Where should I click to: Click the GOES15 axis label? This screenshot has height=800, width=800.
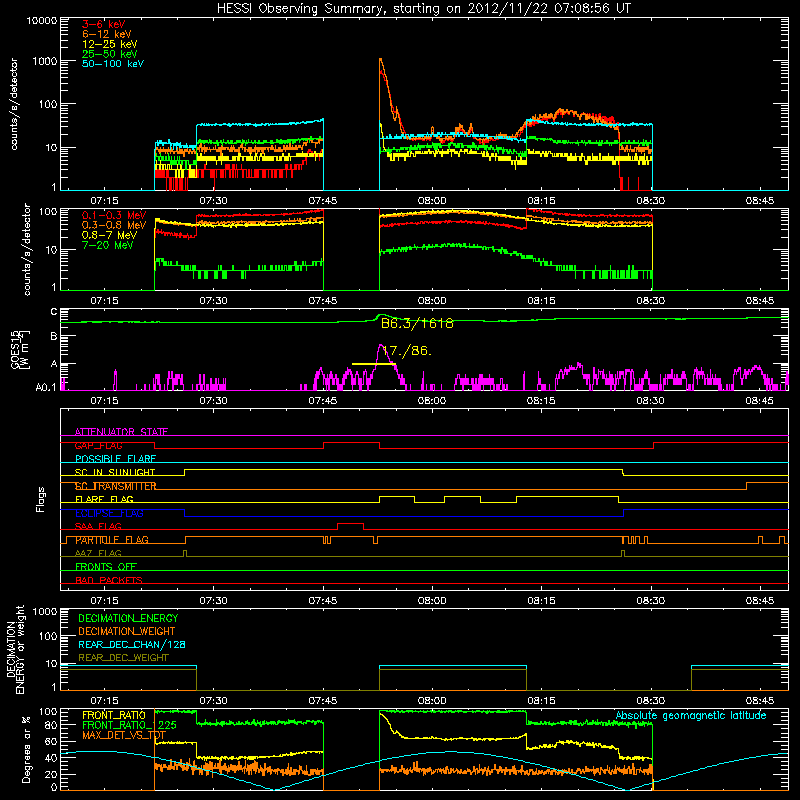(19, 349)
